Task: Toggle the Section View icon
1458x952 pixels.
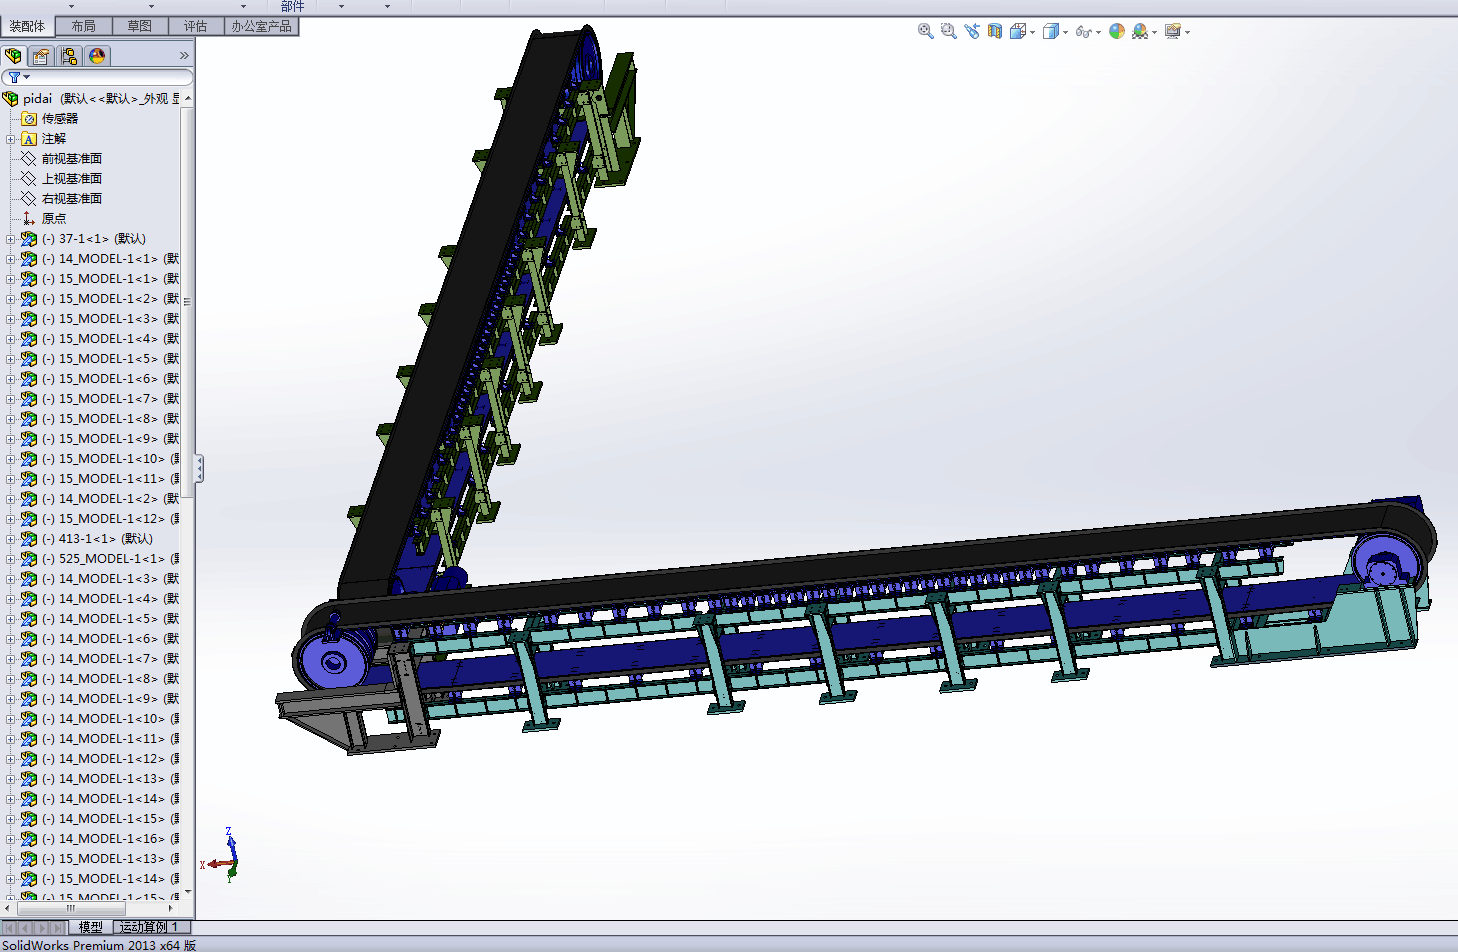Action: tap(995, 31)
